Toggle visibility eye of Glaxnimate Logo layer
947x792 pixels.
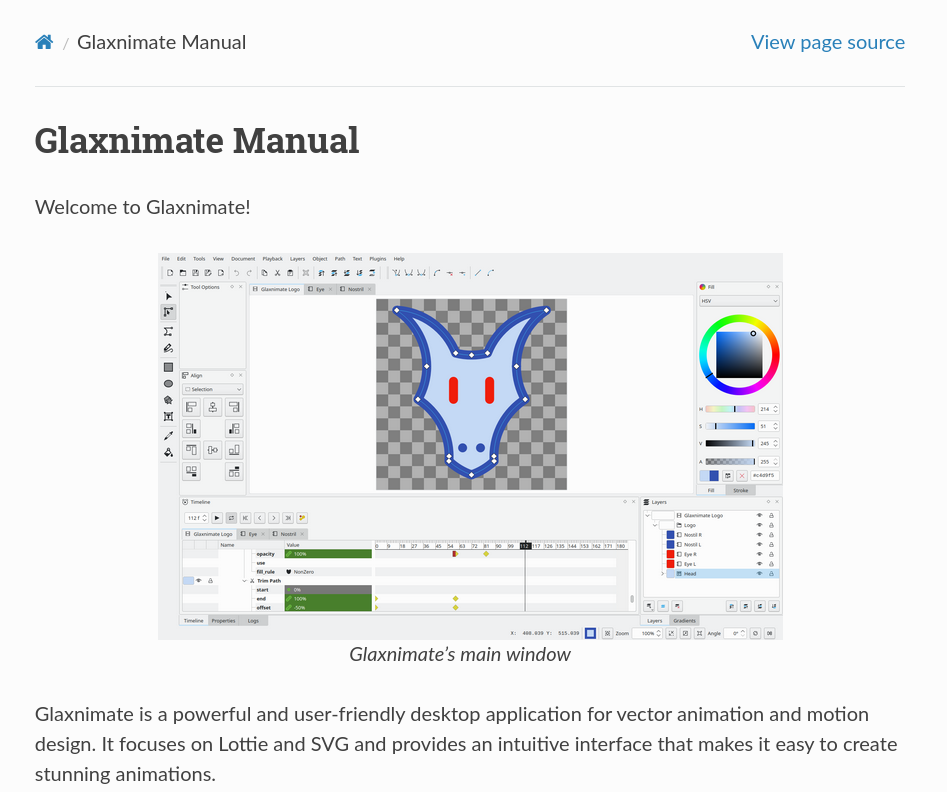pos(760,516)
